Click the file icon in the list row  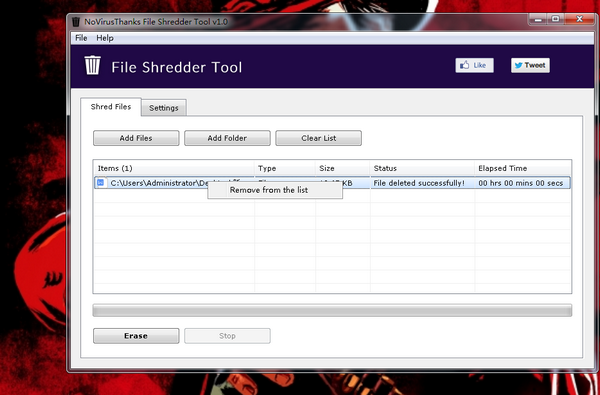(x=101, y=183)
